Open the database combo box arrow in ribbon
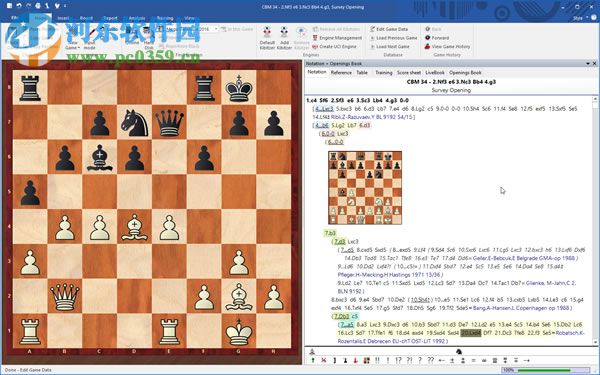 pos(216,29)
